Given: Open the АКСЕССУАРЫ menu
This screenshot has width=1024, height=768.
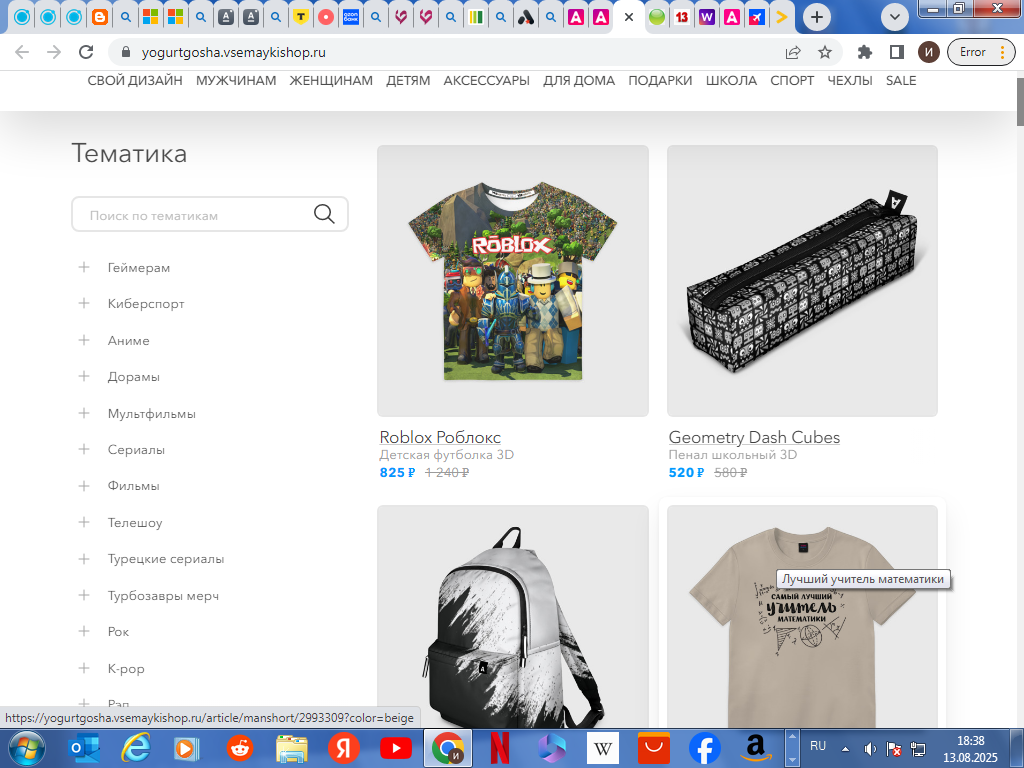Looking at the screenshot, I should (487, 80).
